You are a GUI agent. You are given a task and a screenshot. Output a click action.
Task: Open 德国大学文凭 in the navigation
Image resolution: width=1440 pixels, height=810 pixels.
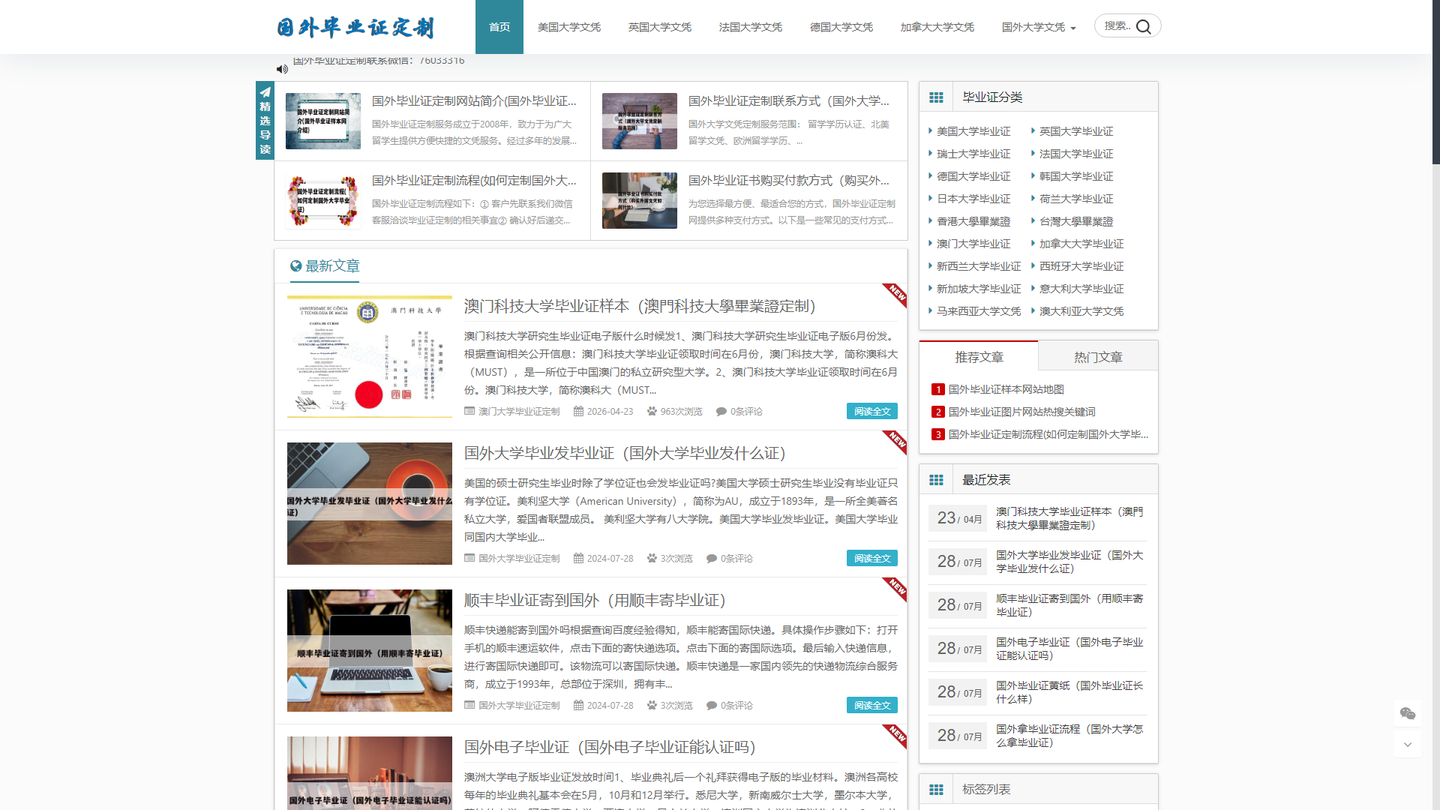(x=841, y=27)
